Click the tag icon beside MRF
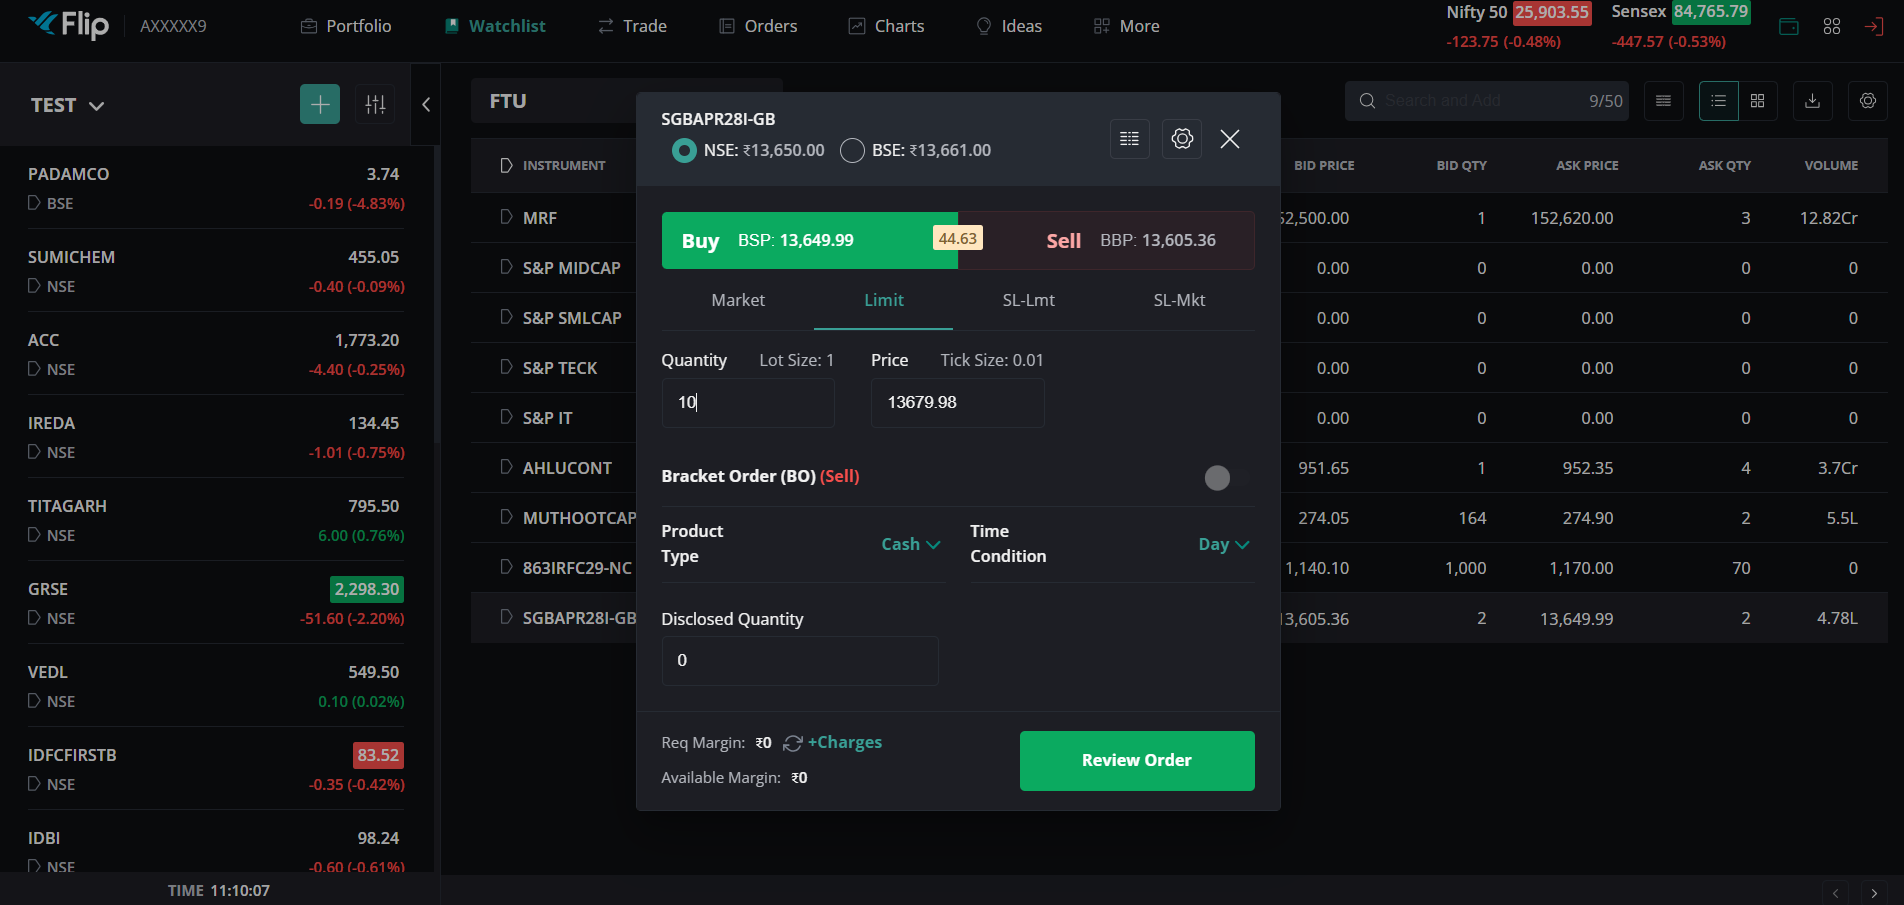The width and height of the screenshot is (1904, 905). click(x=506, y=217)
